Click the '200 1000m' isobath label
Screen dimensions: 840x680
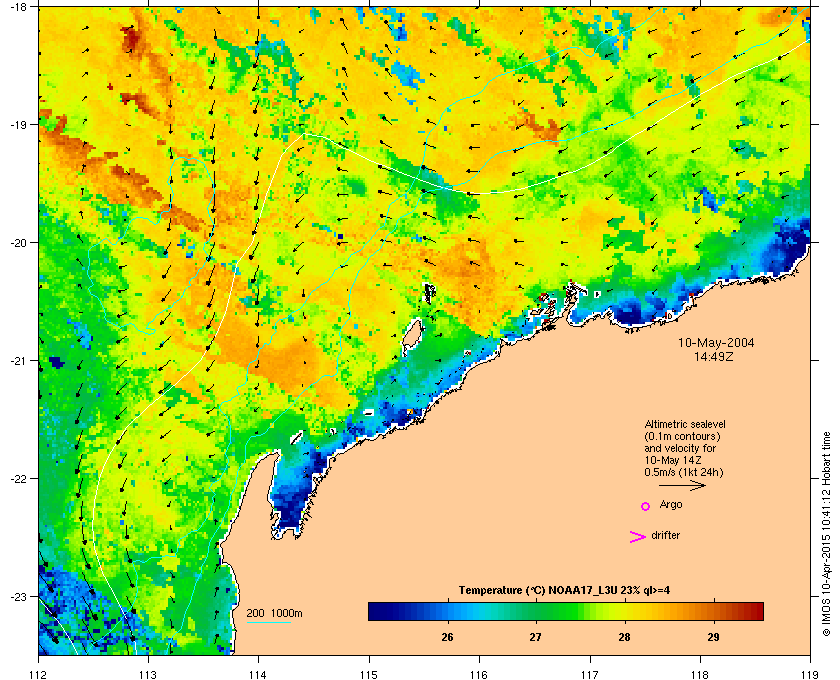tap(274, 614)
